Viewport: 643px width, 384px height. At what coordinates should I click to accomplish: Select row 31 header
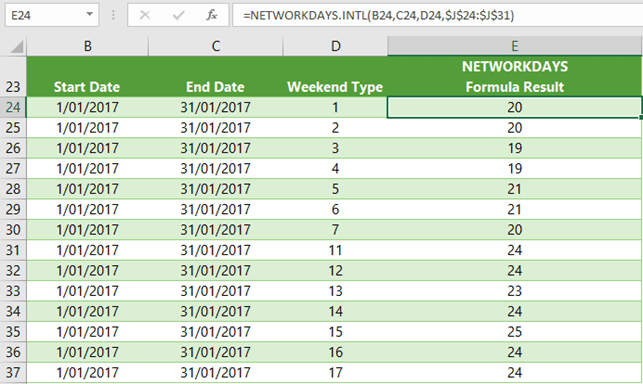13,250
